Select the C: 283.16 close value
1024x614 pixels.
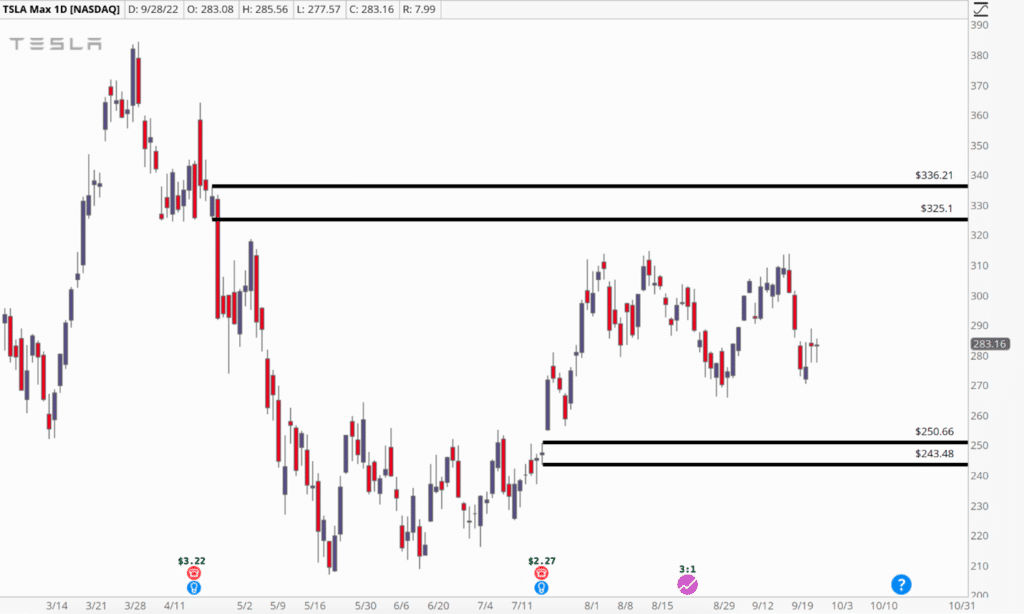[x=372, y=9]
